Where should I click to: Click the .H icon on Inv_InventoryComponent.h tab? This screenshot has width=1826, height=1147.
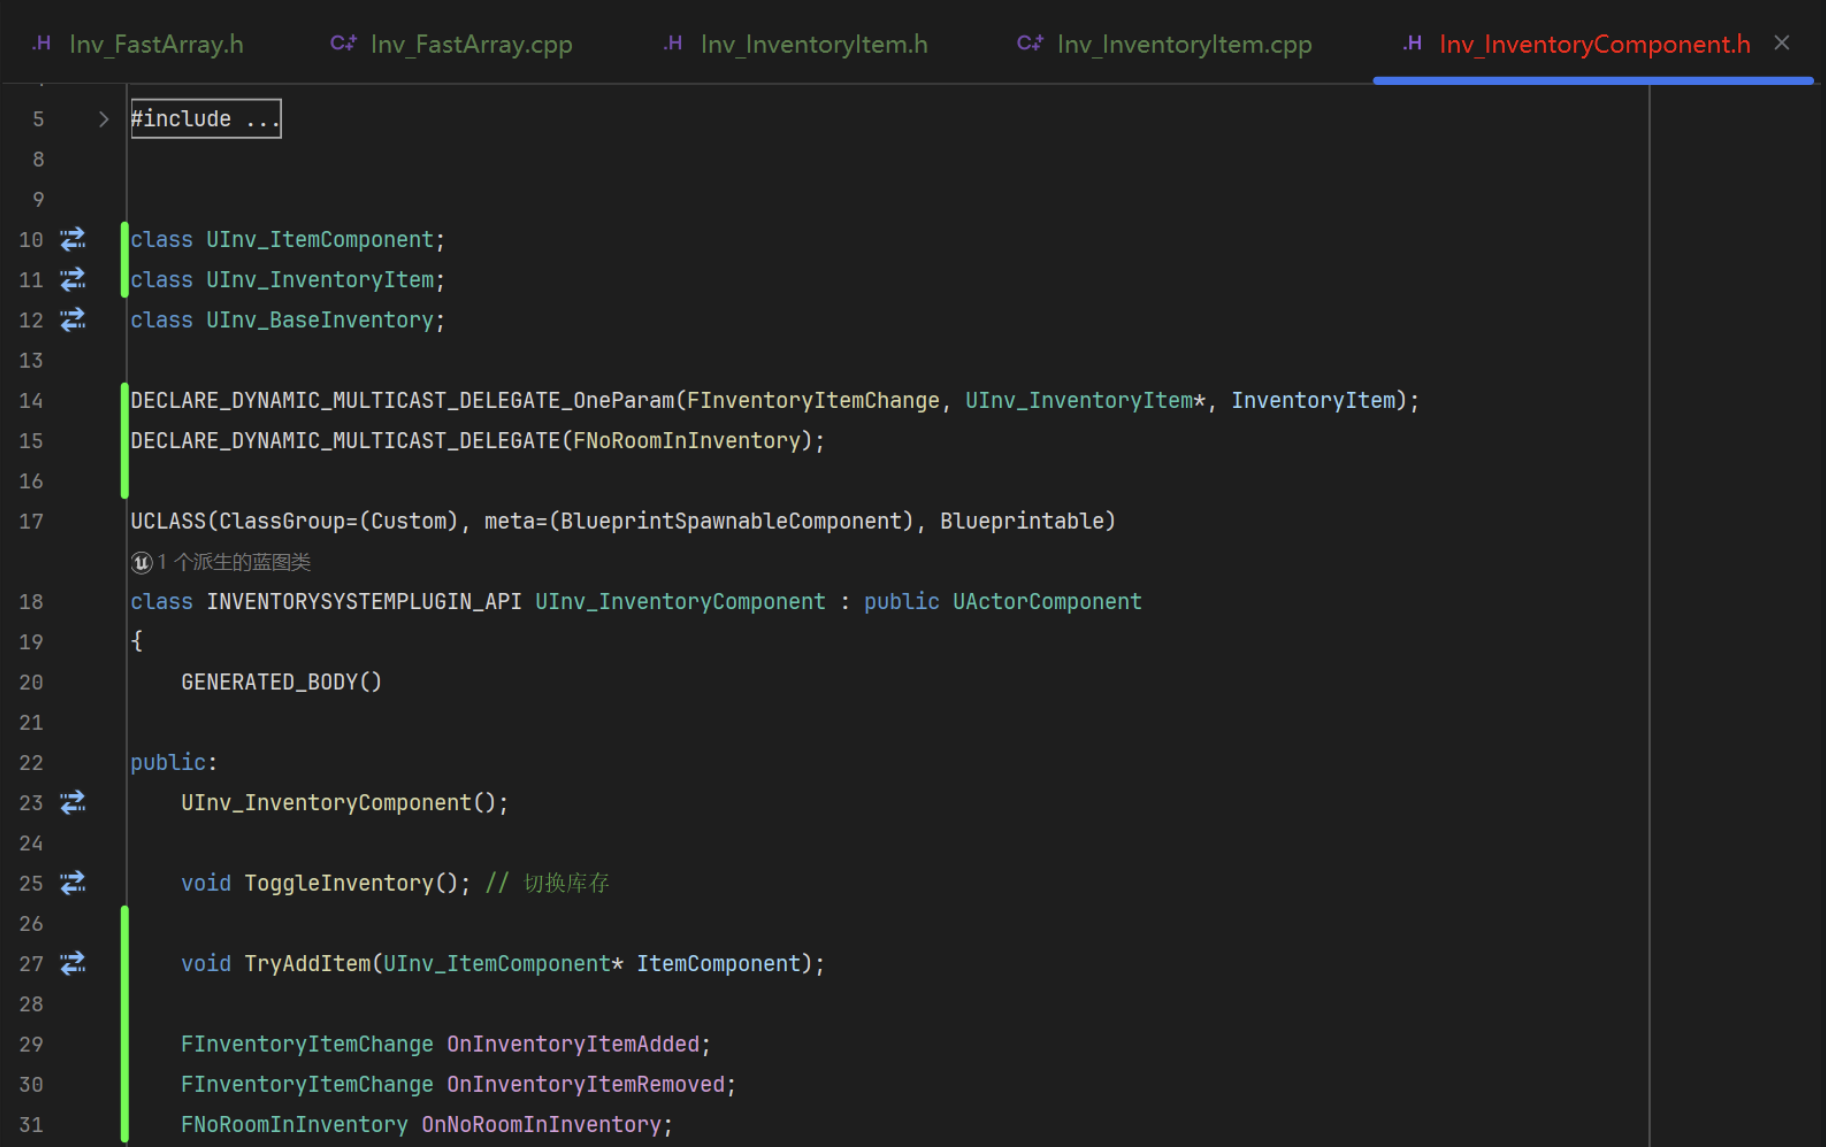point(1412,43)
